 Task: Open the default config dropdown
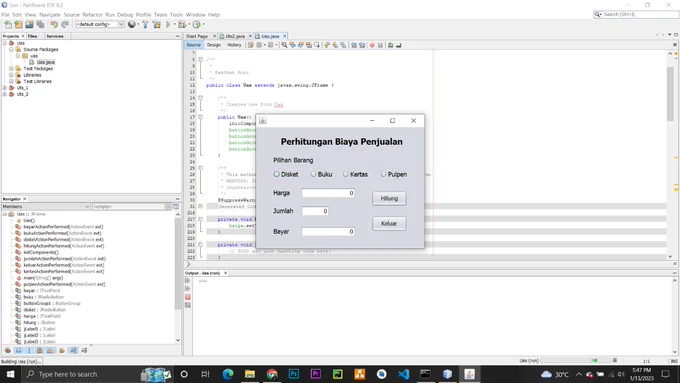(100, 24)
